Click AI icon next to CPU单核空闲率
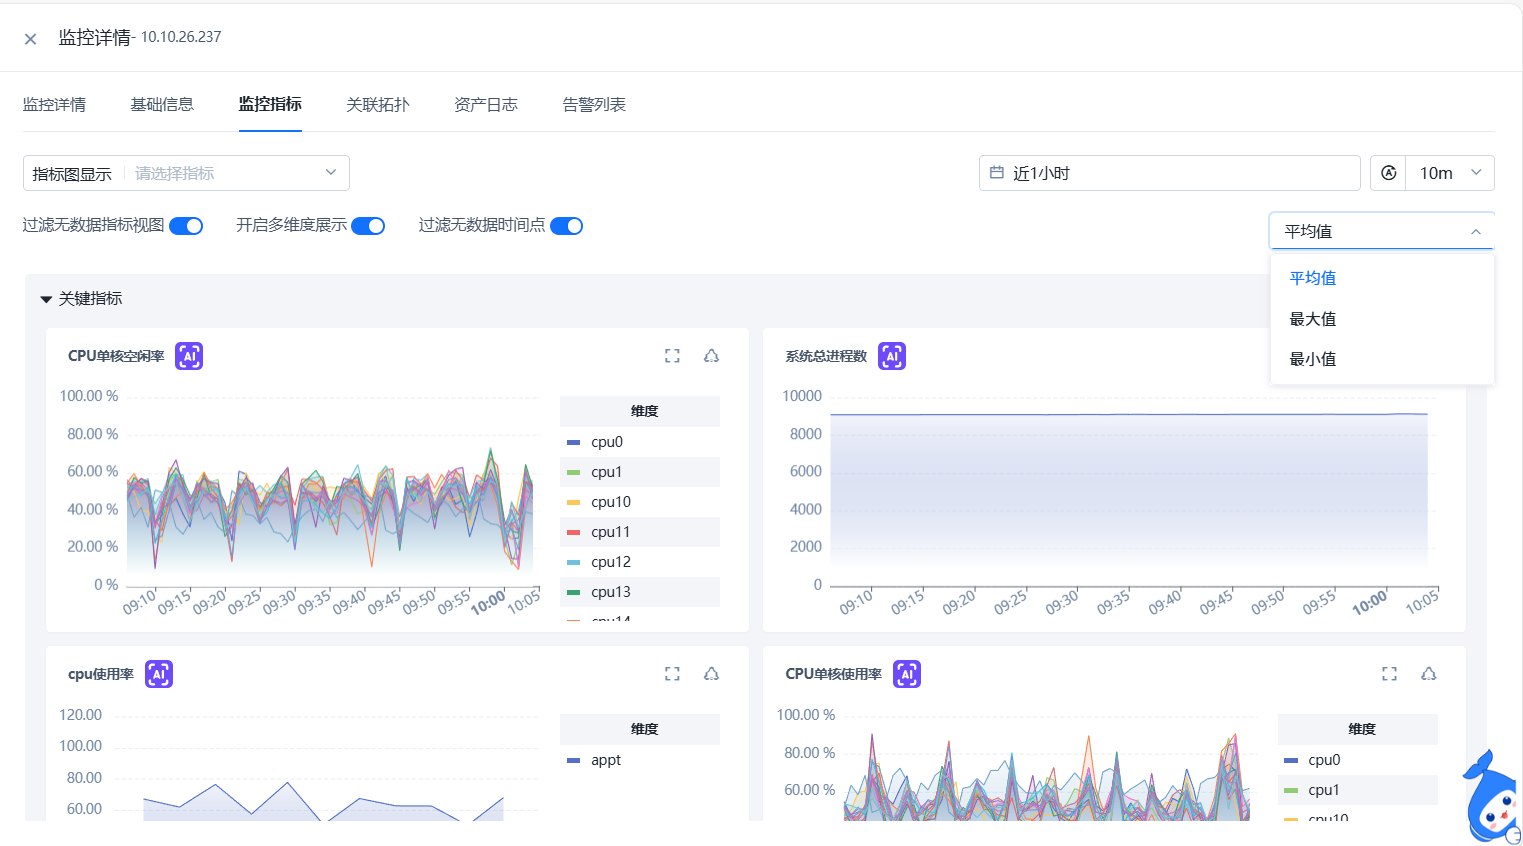Viewport: 1523px width, 846px height. 189,356
